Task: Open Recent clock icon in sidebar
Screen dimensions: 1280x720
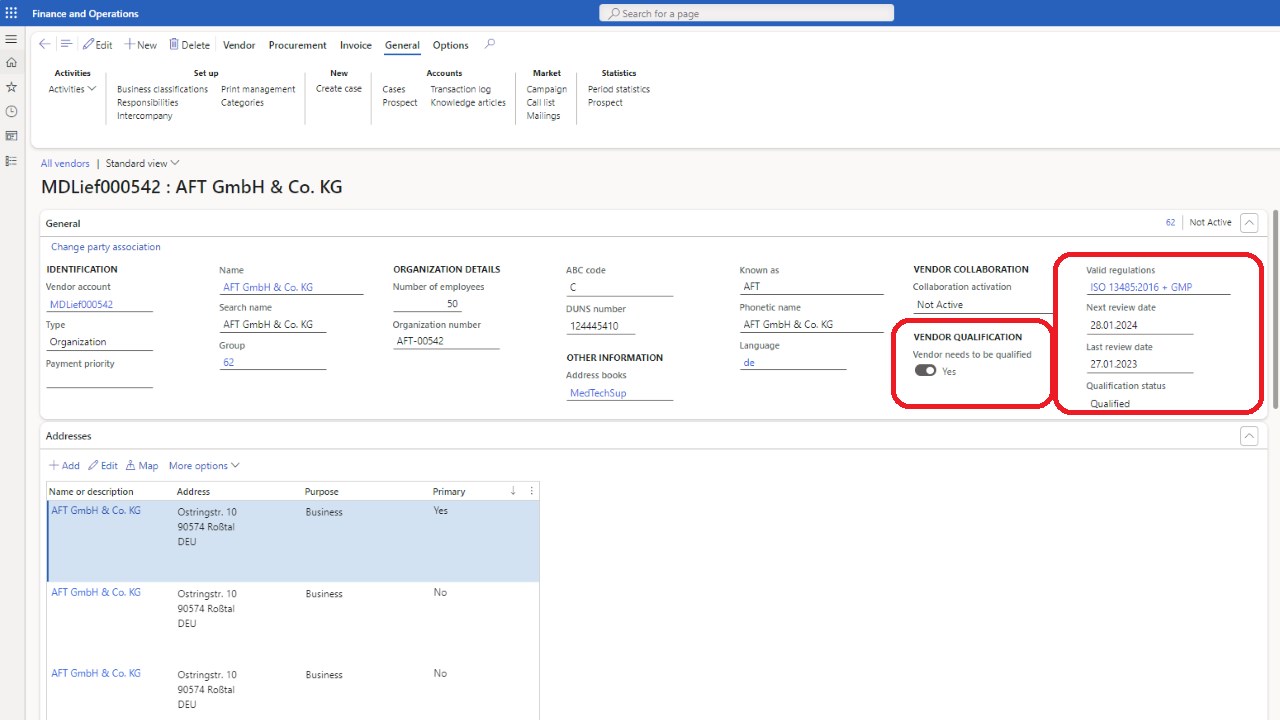Action: coord(11,111)
